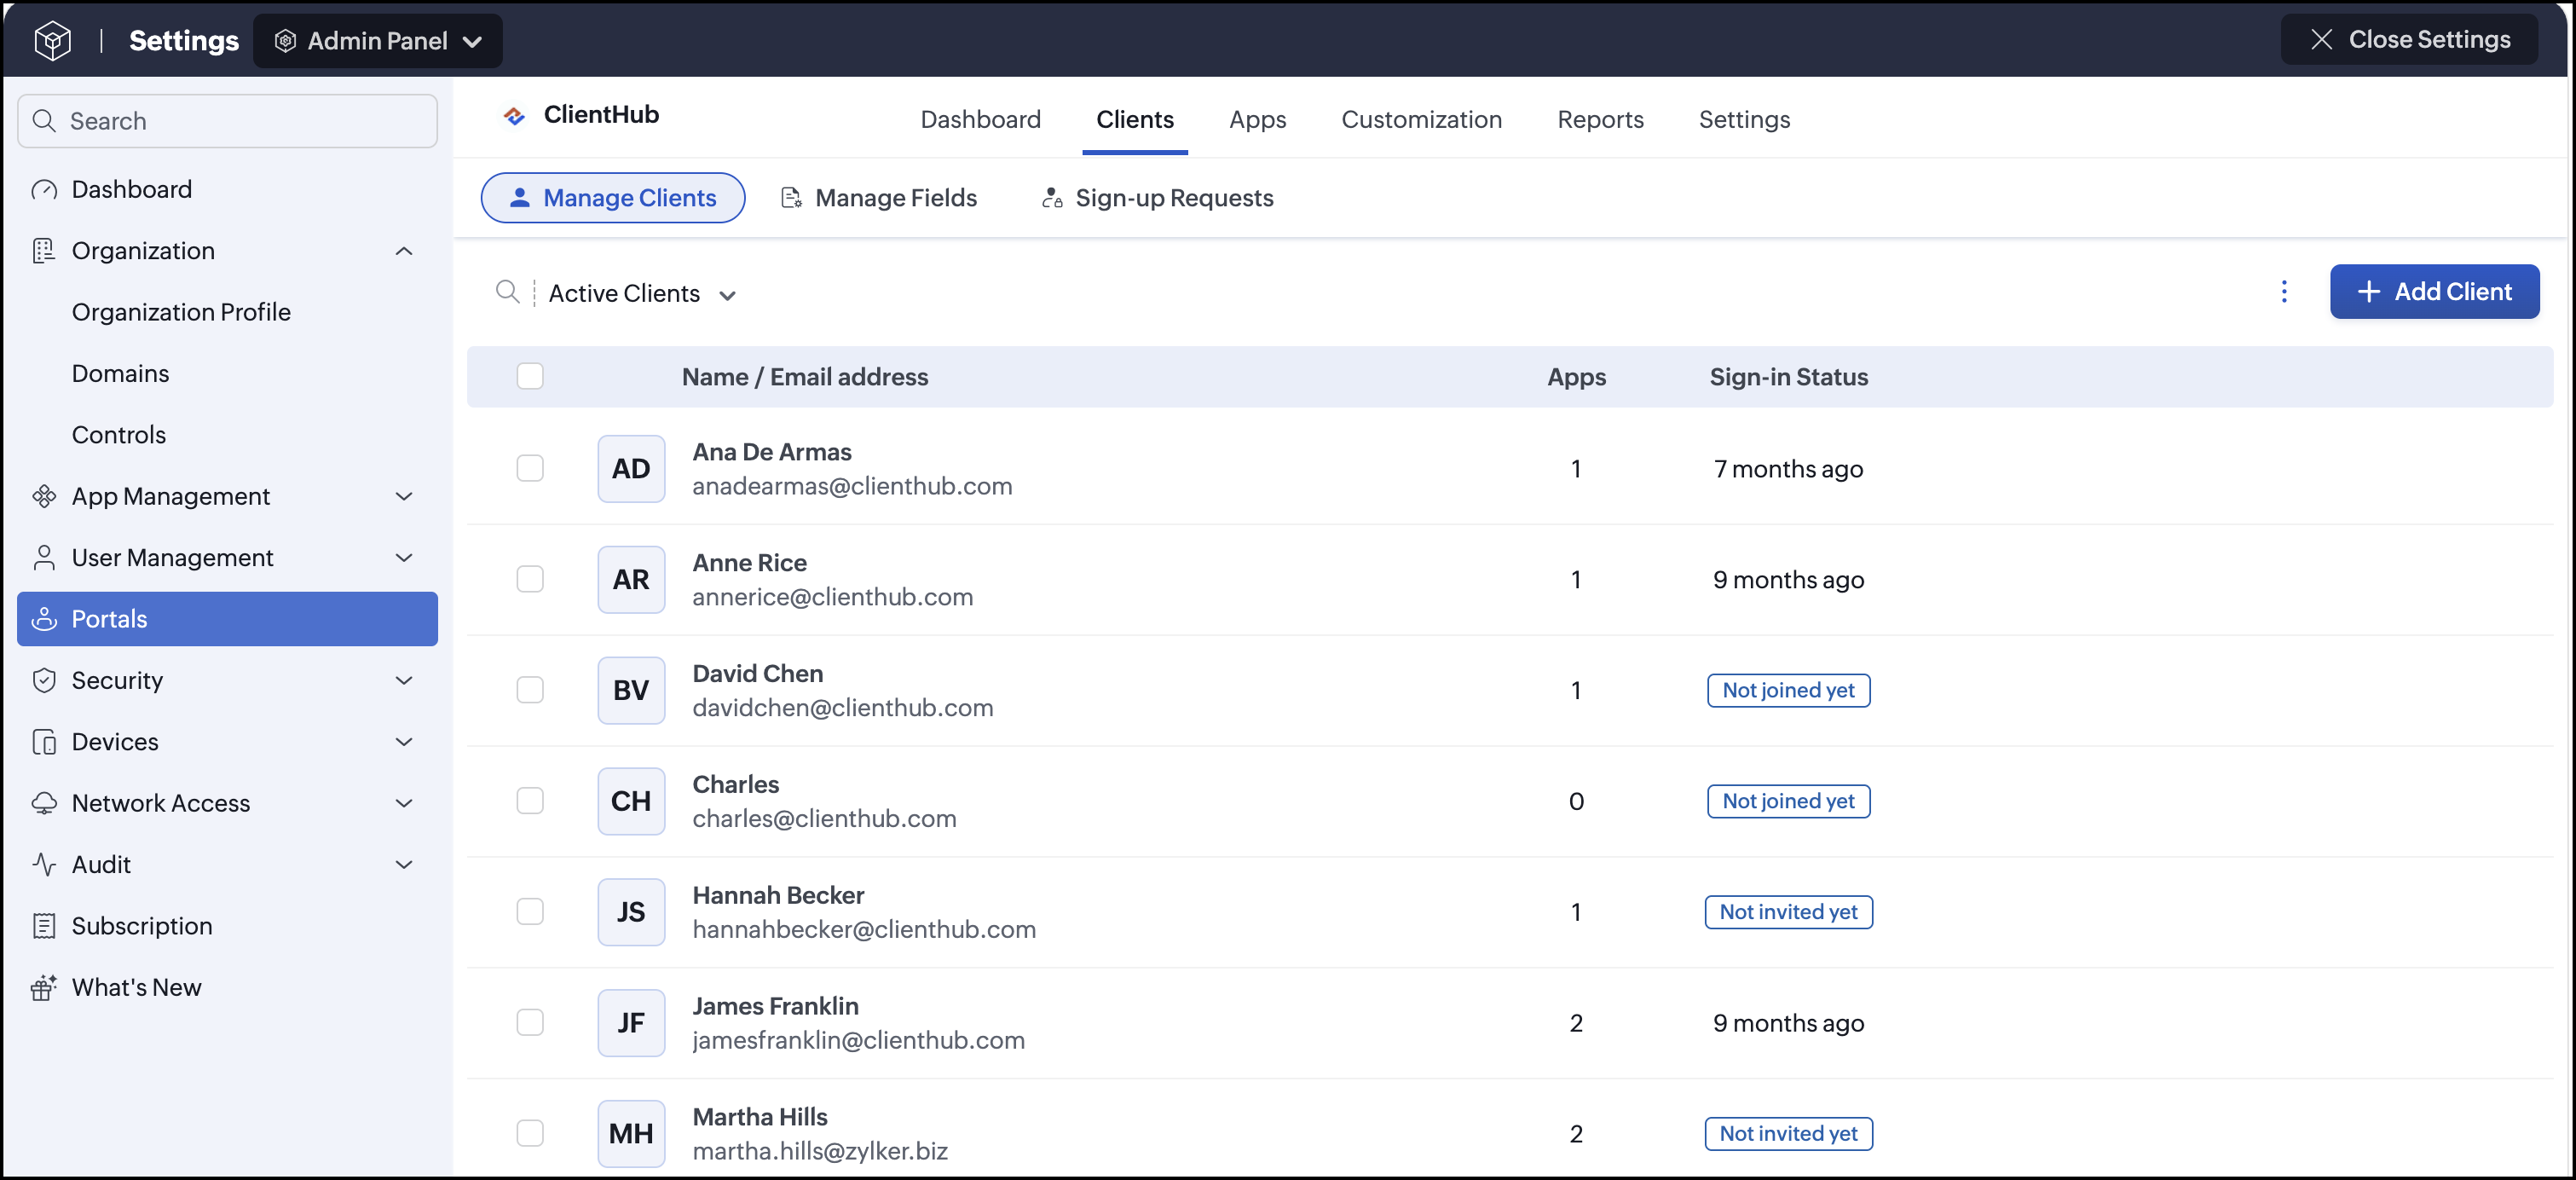Open Manage Fields sub-tab
2576x1180 pixels.
coord(878,198)
